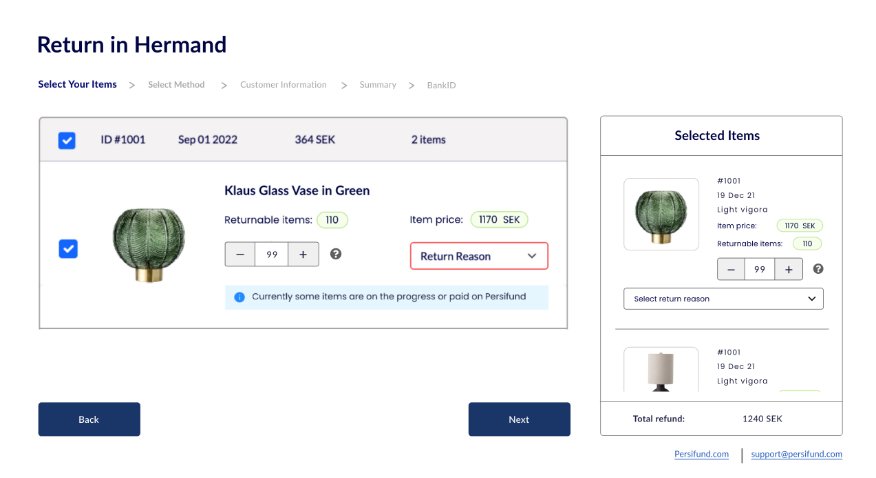This screenshot has width=876, height=478.
Task: Open the Persifund.com link
Action: pyautogui.click(x=701, y=454)
